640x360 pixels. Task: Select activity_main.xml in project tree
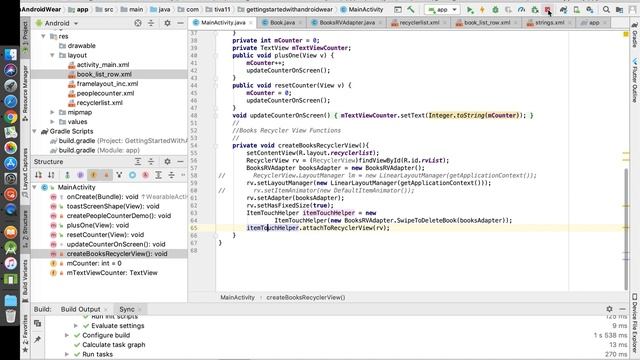pyautogui.click(x=103, y=64)
